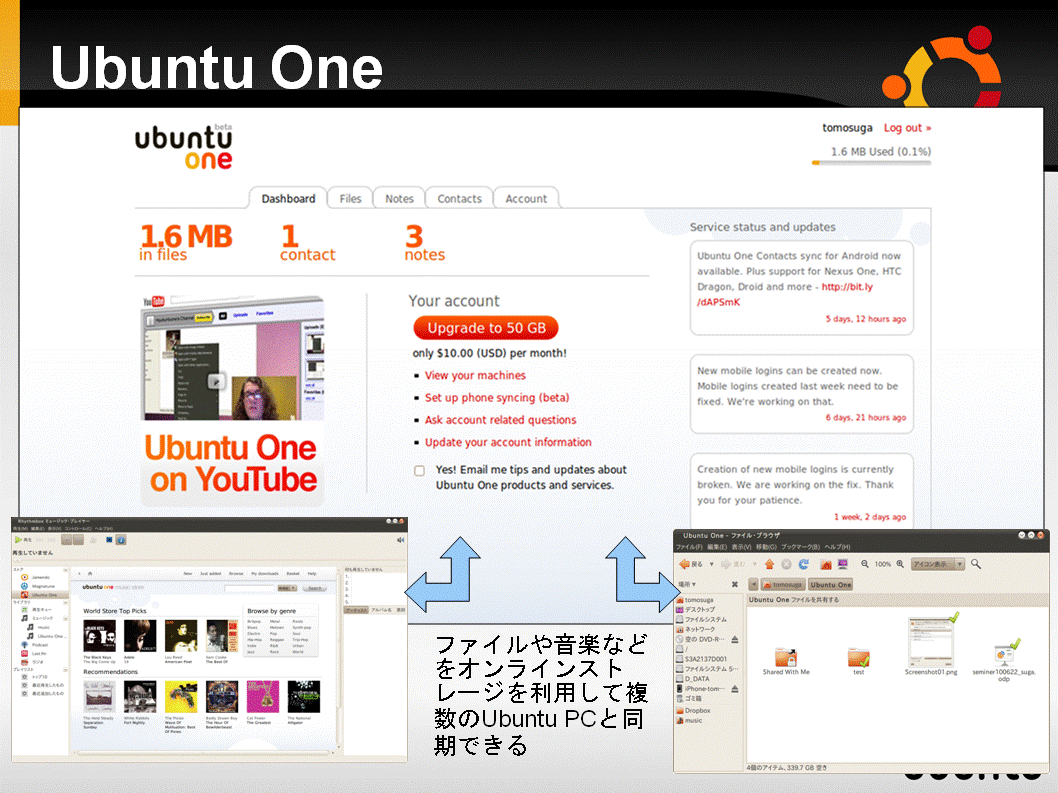Click the search magnifier in file browser

click(976, 564)
